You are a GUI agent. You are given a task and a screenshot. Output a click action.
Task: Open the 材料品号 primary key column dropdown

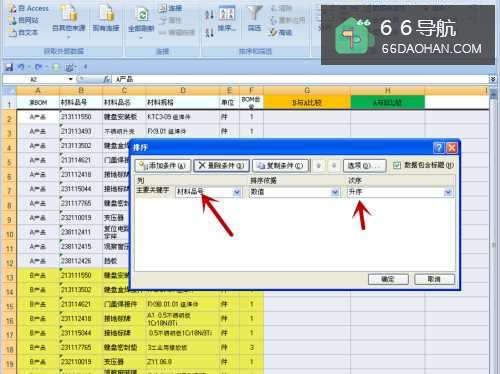(x=237, y=192)
